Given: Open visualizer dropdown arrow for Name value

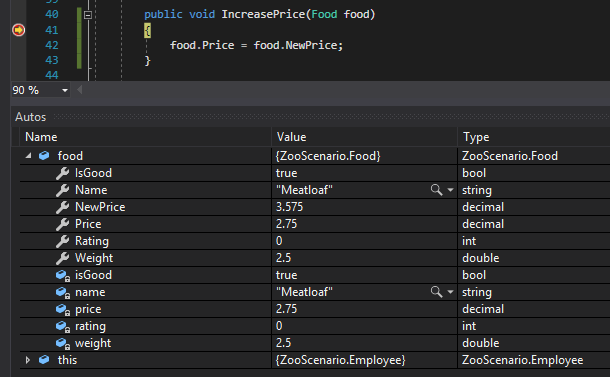Looking at the screenshot, I should click(450, 190).
